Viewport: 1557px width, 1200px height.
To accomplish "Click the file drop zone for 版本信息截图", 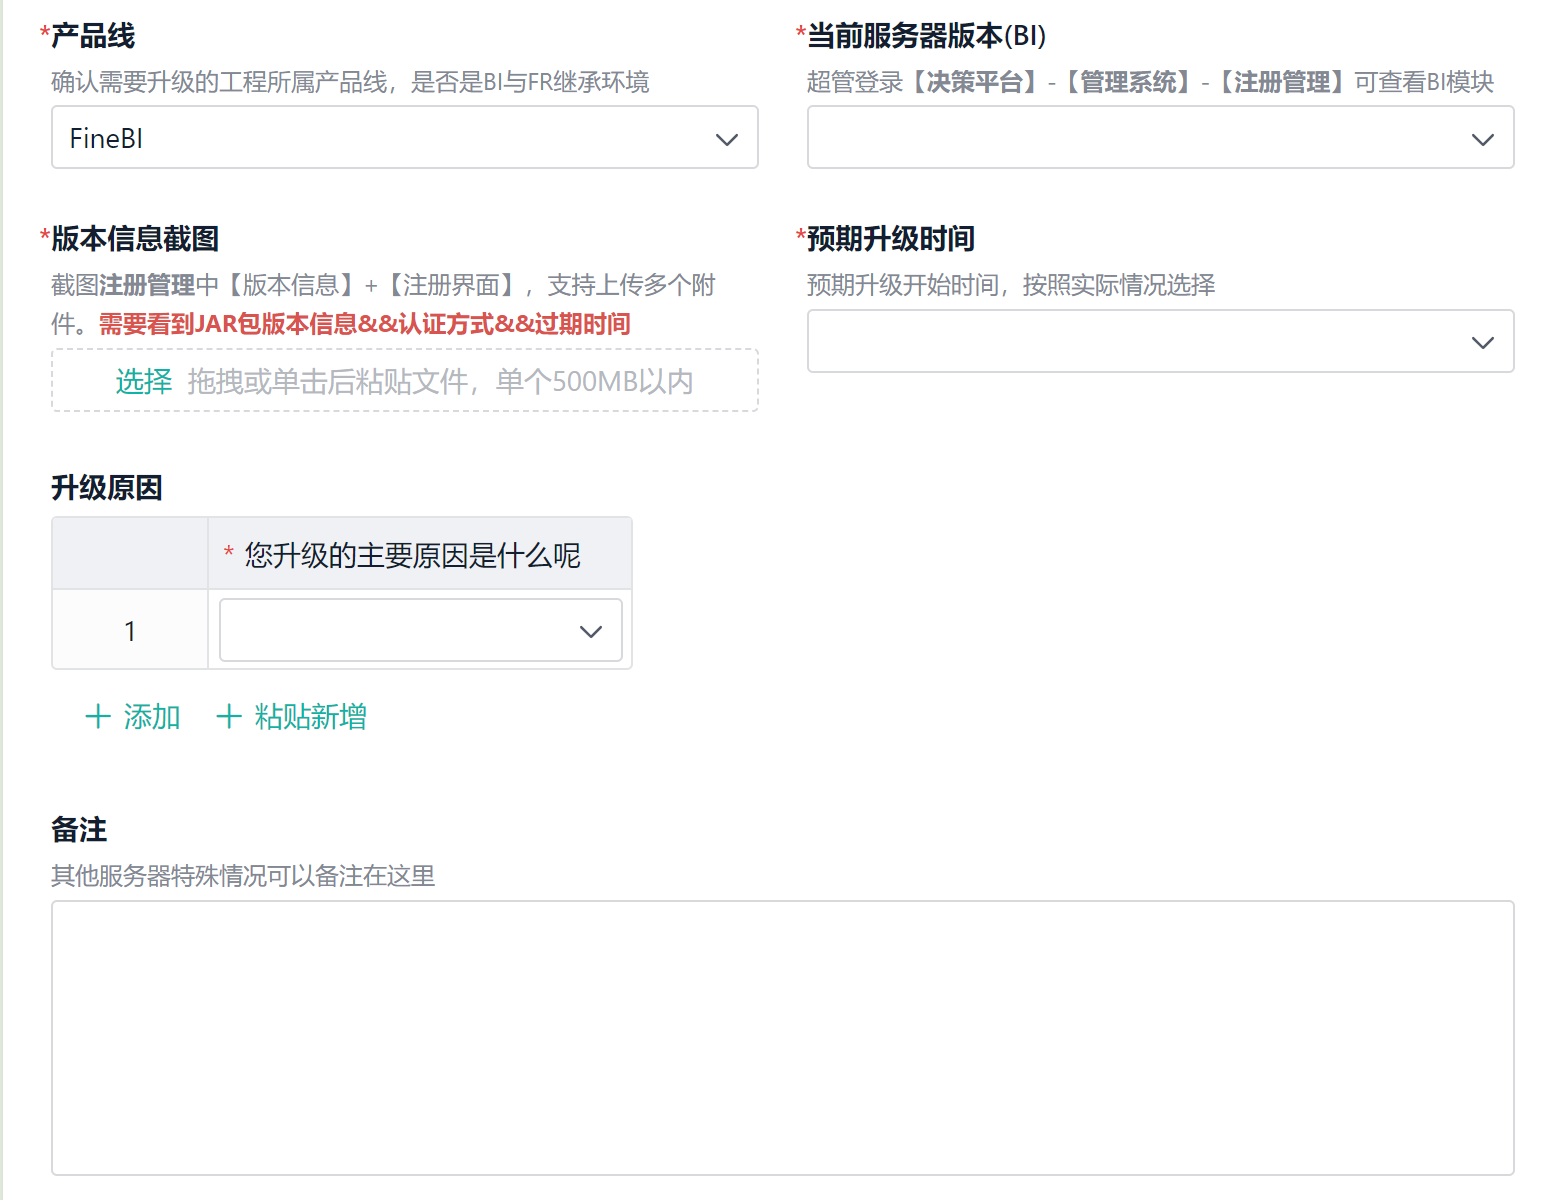I will tap(404, 380).
